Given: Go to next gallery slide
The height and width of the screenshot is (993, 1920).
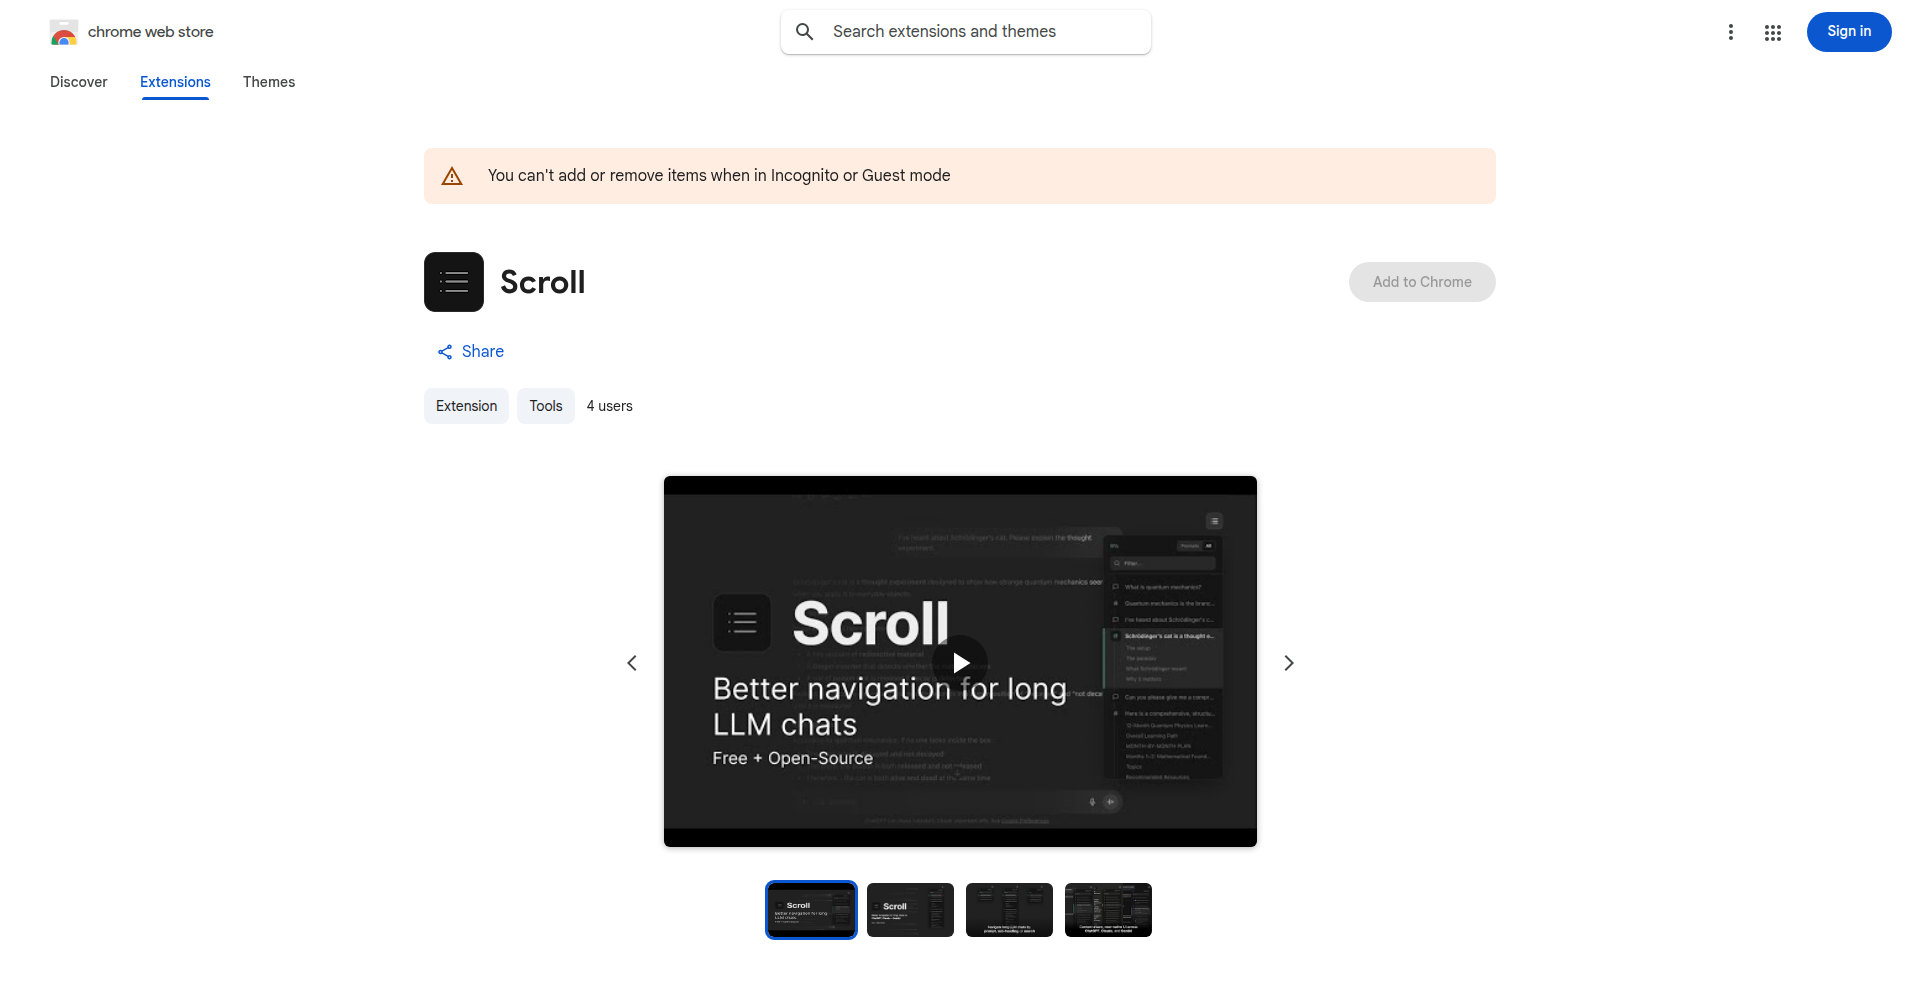Looking at the screenshot, I should point(1289,663).
